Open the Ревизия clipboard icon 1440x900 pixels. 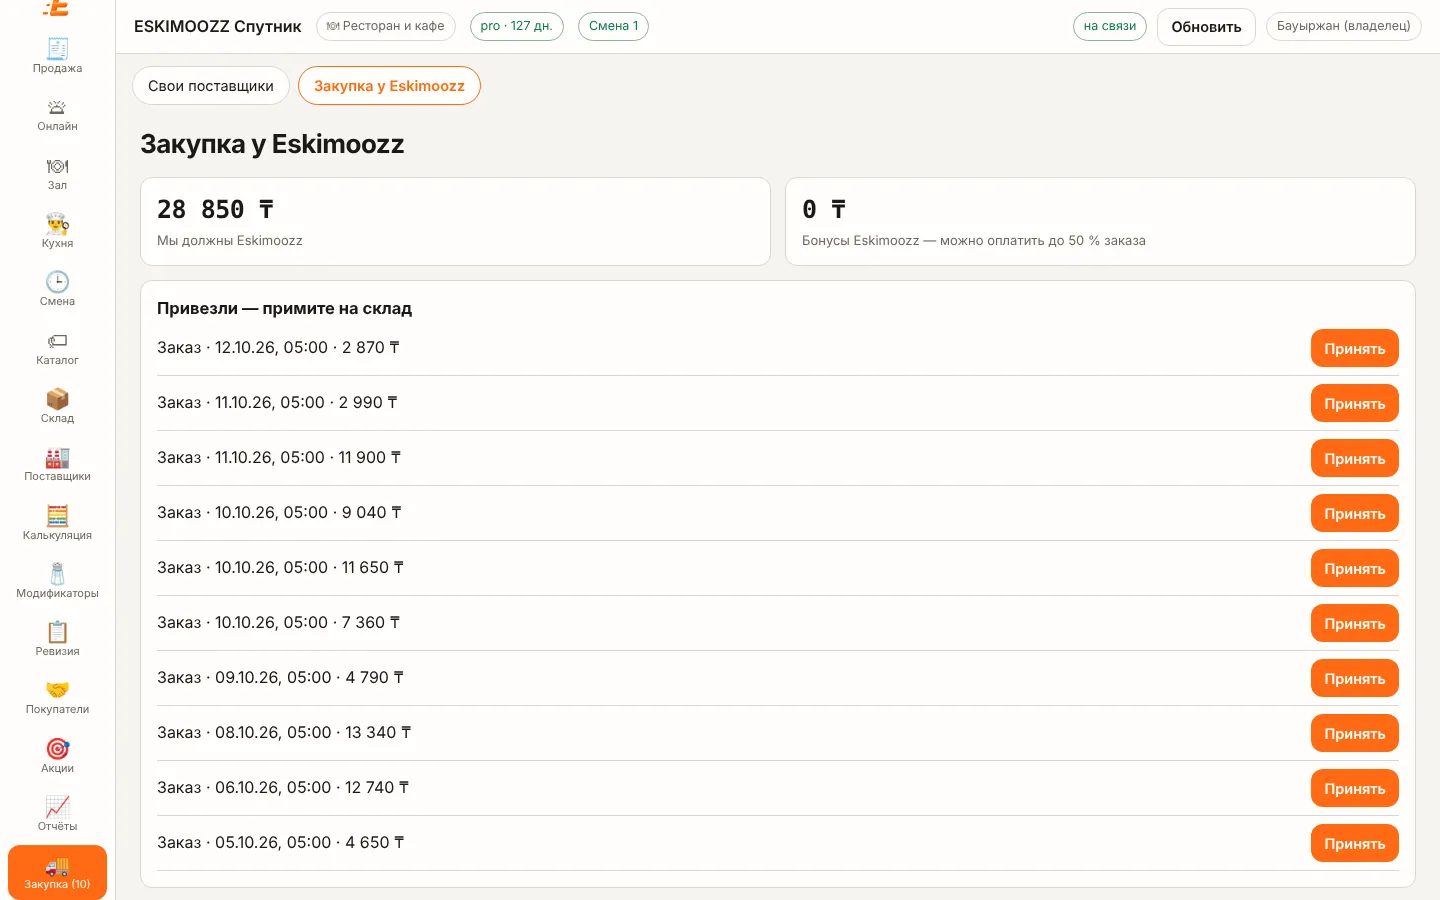tap(57, 631)
